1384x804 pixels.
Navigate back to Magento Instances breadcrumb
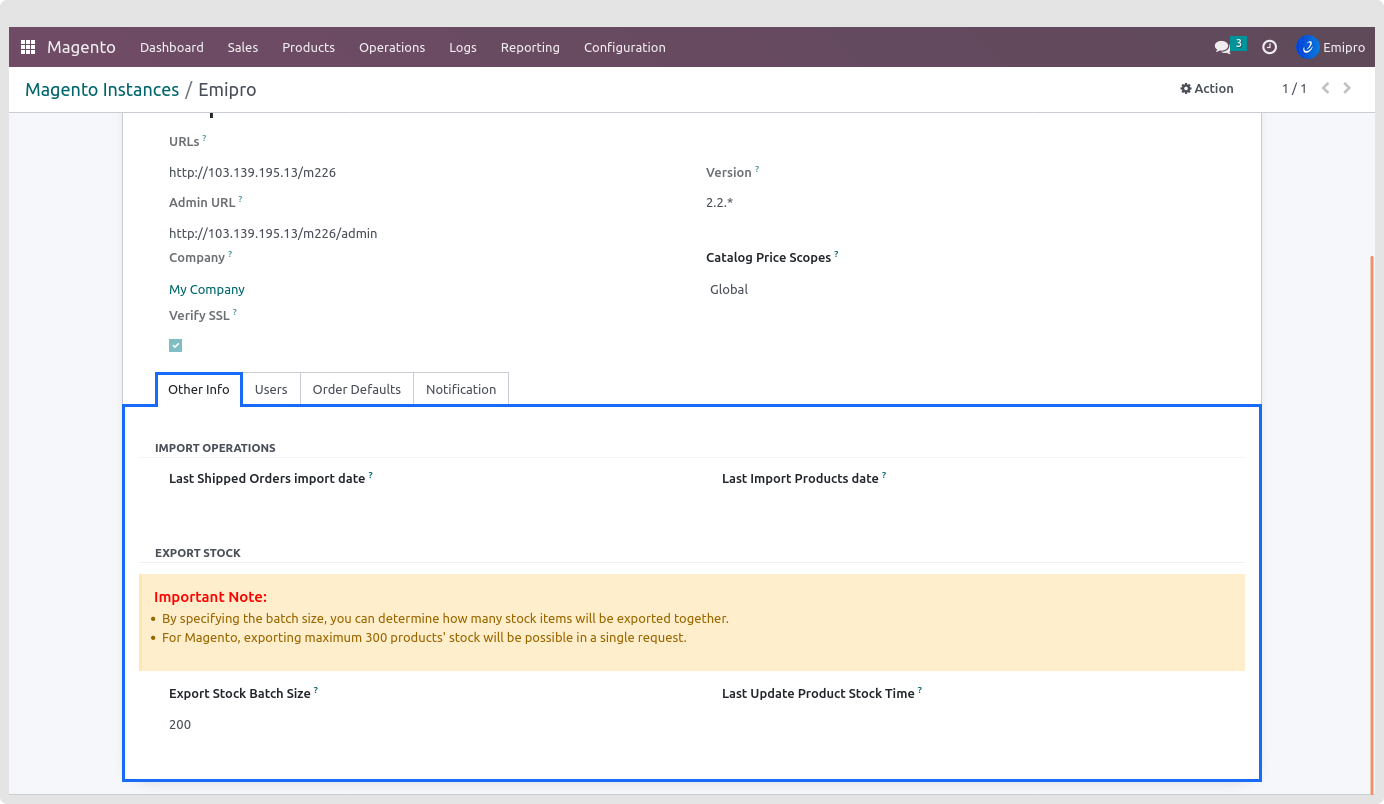[x=102, y=89]
